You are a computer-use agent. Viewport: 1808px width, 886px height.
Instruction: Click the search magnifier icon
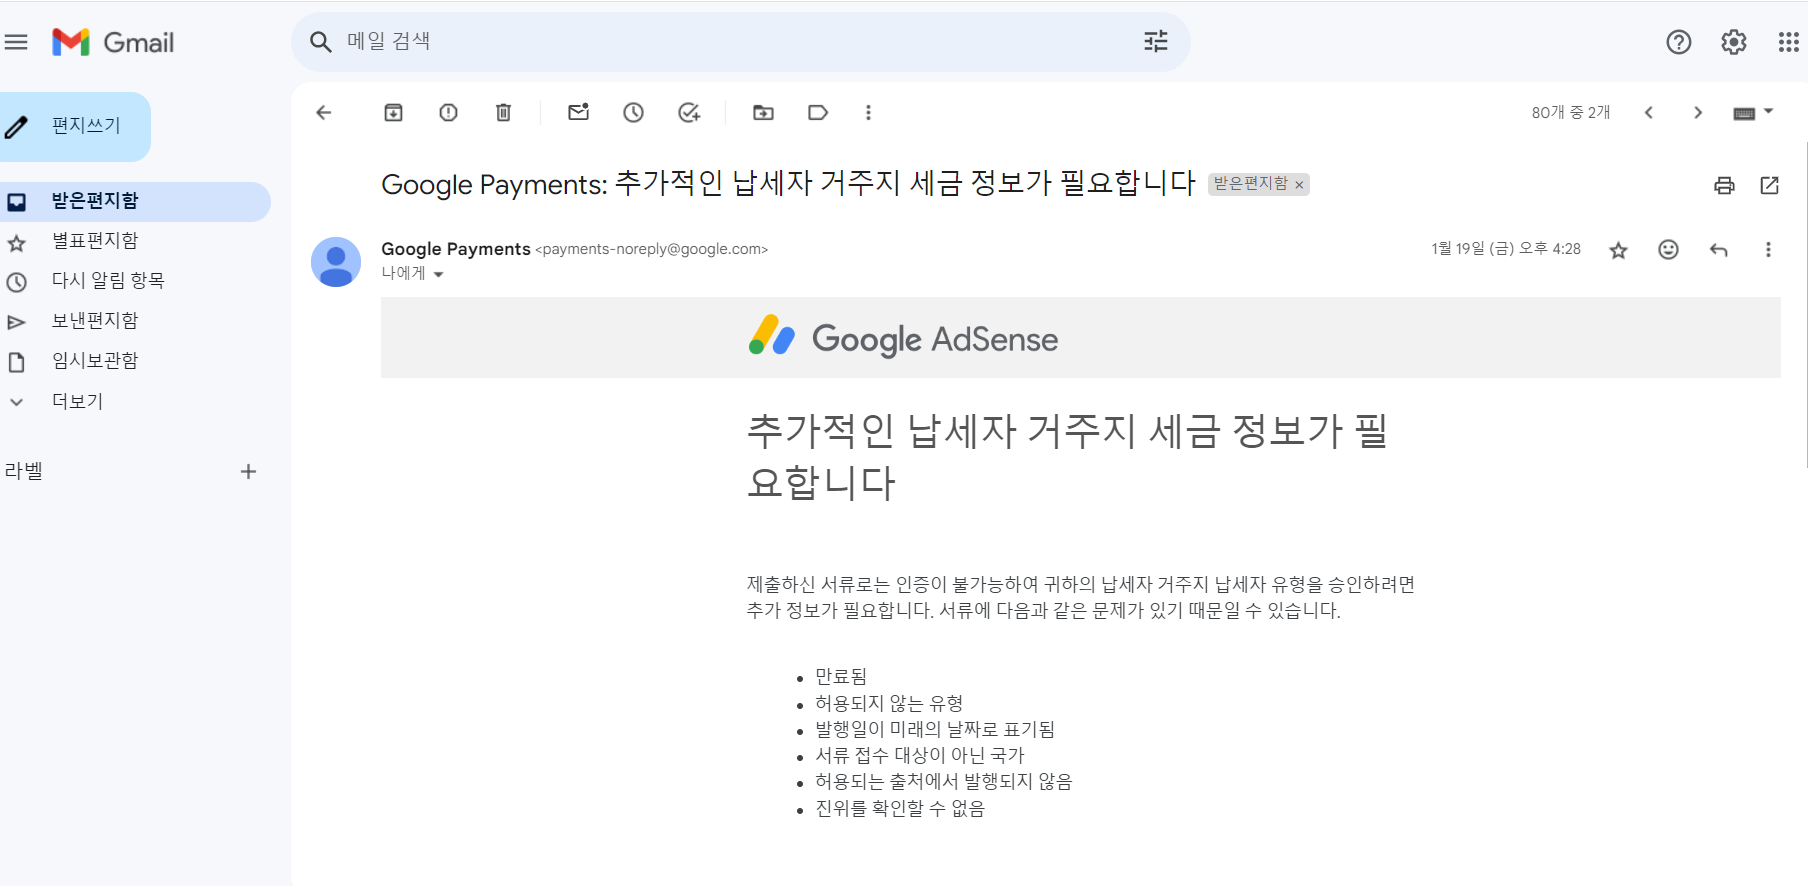[x=320, y=42]
